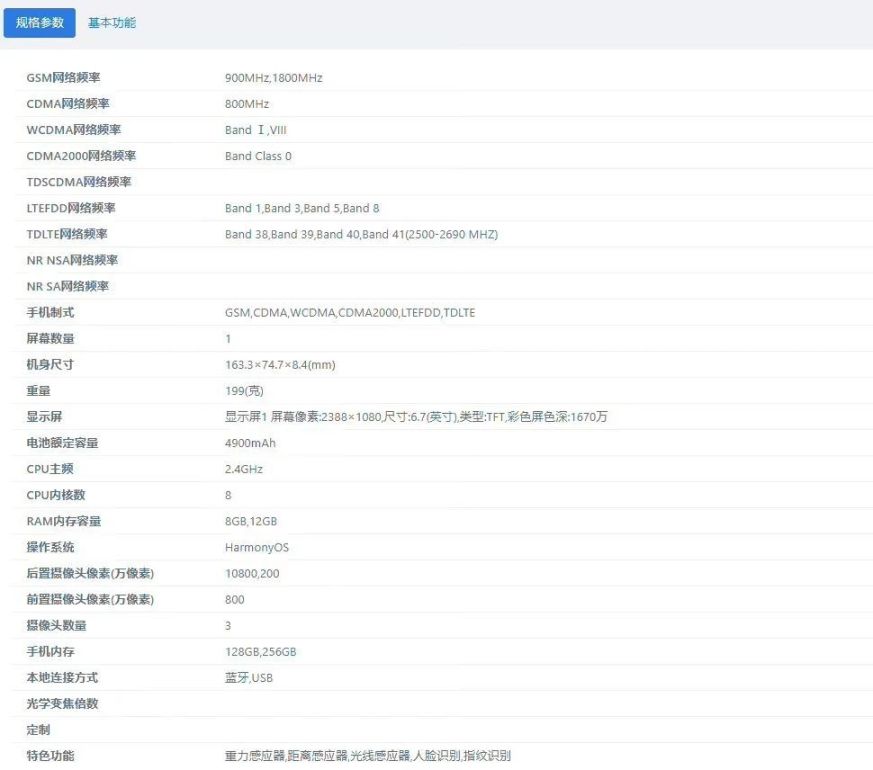873x770 pixels.
Task: Click the 显示屏1 屏幕像素 2388×1080 value
Action: click(x=416, y=417)
